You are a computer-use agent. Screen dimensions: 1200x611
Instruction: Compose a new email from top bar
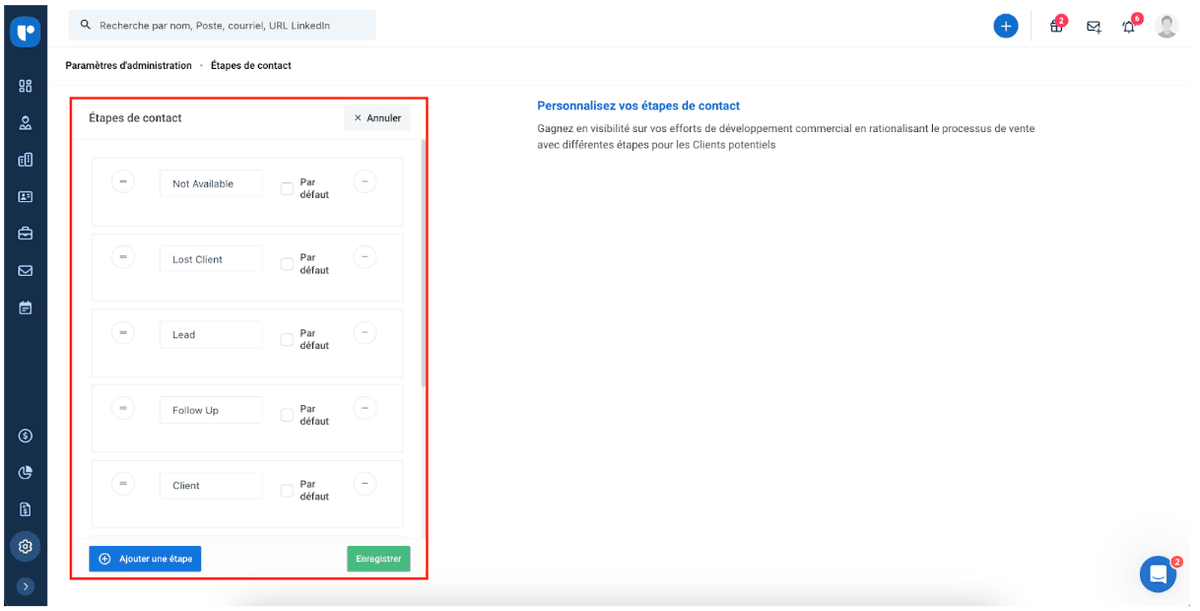(1093, 26)
